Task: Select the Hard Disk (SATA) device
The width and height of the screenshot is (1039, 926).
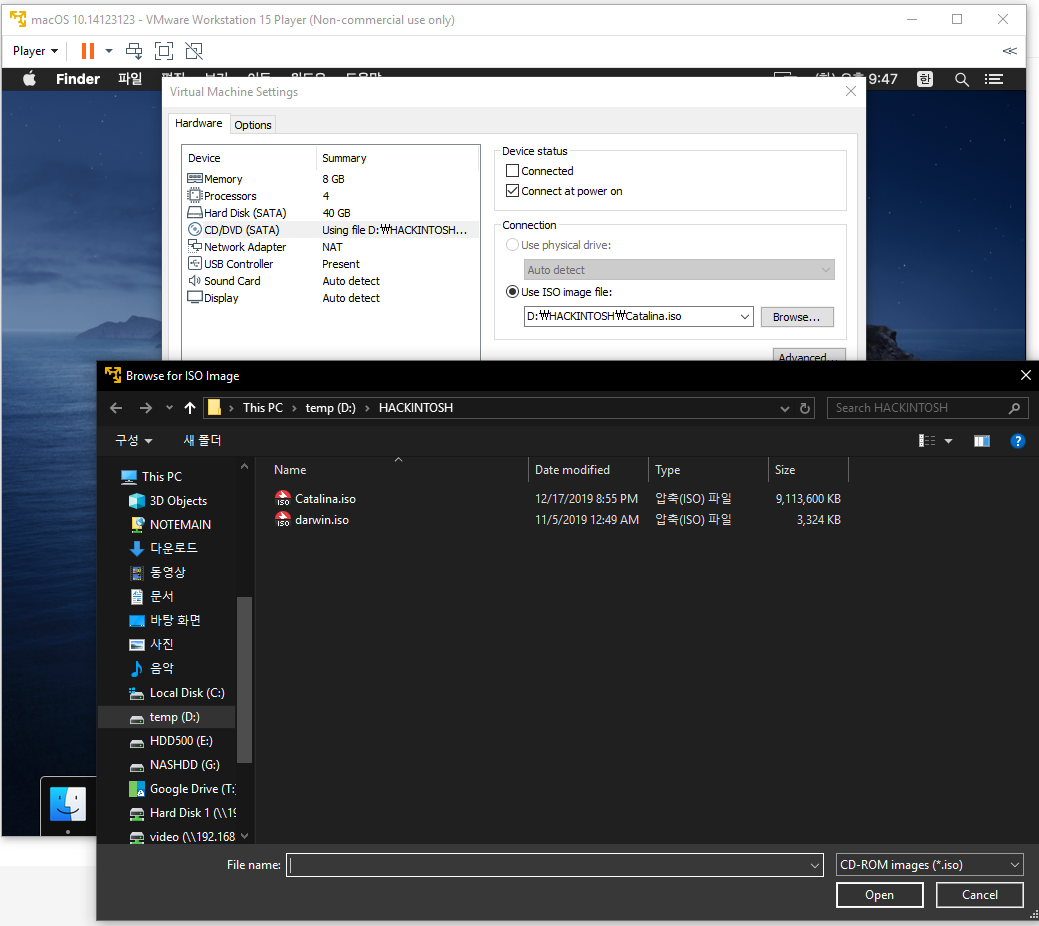Action: 331,213
